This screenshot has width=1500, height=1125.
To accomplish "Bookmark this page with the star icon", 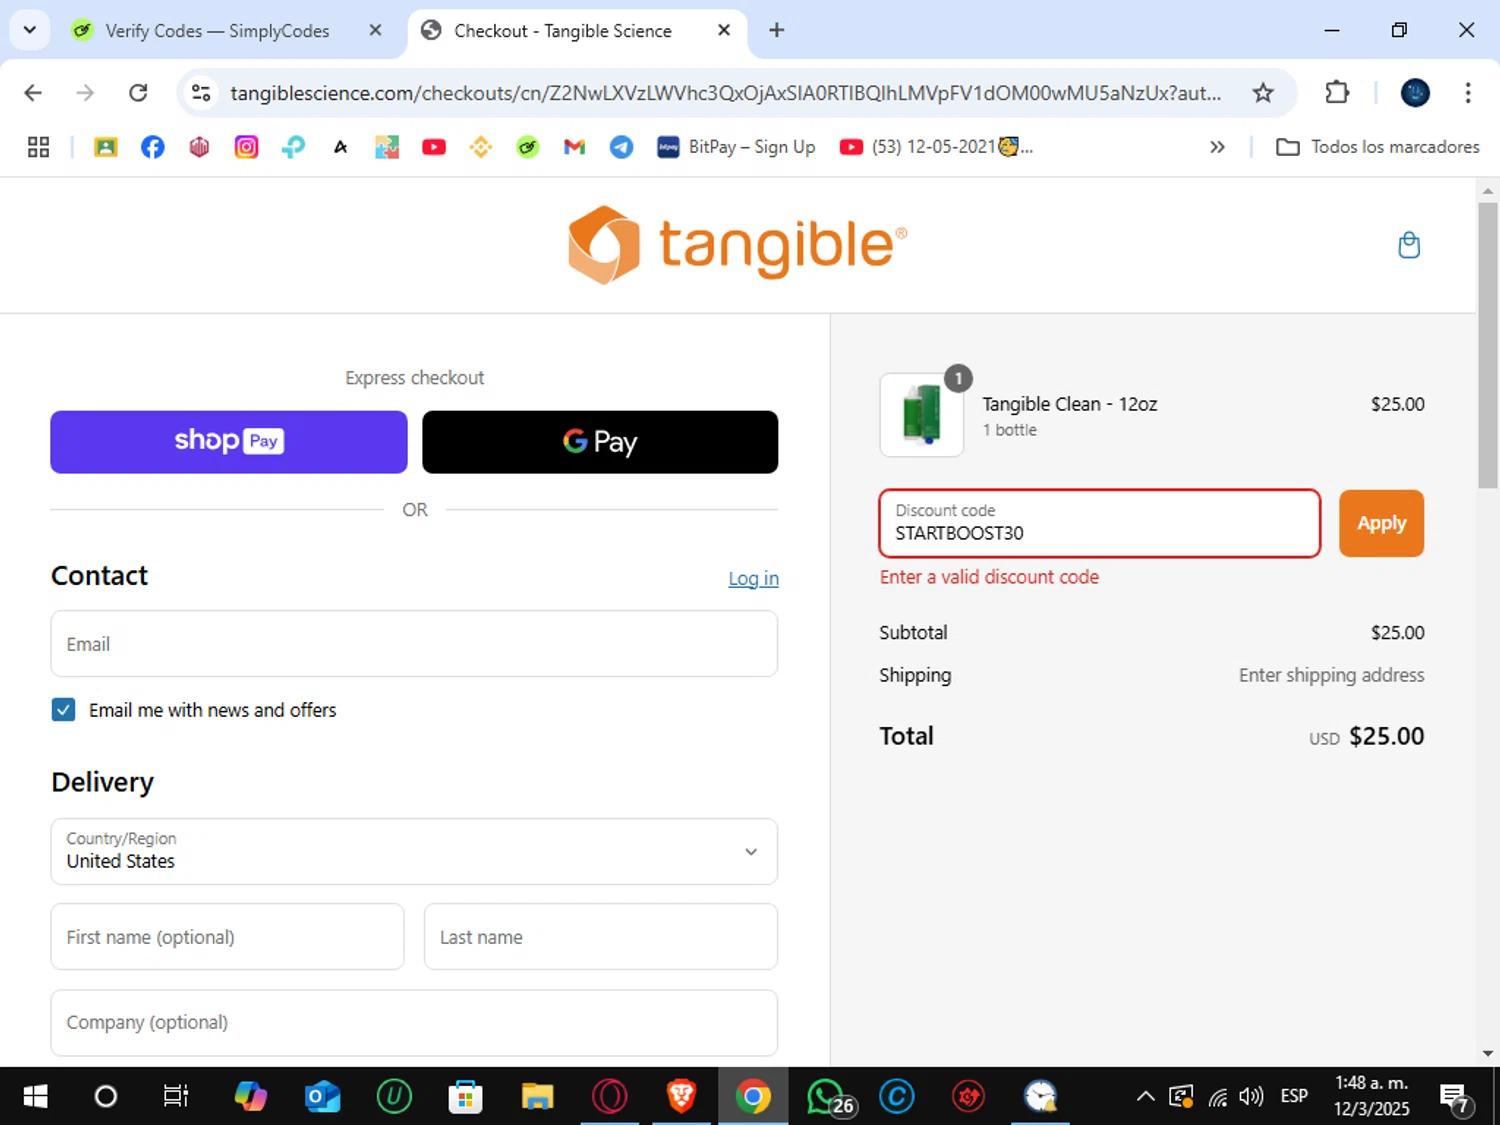I will point(1263,93).
